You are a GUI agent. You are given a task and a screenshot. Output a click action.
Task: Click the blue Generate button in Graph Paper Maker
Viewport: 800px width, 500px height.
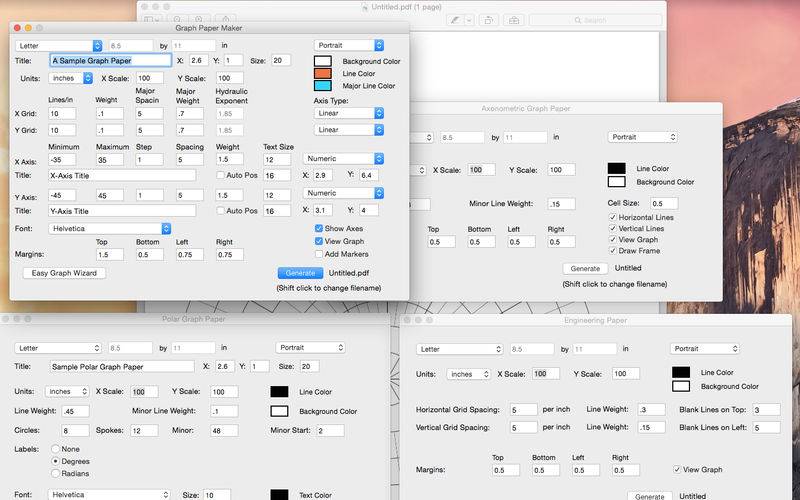[301, 273]
